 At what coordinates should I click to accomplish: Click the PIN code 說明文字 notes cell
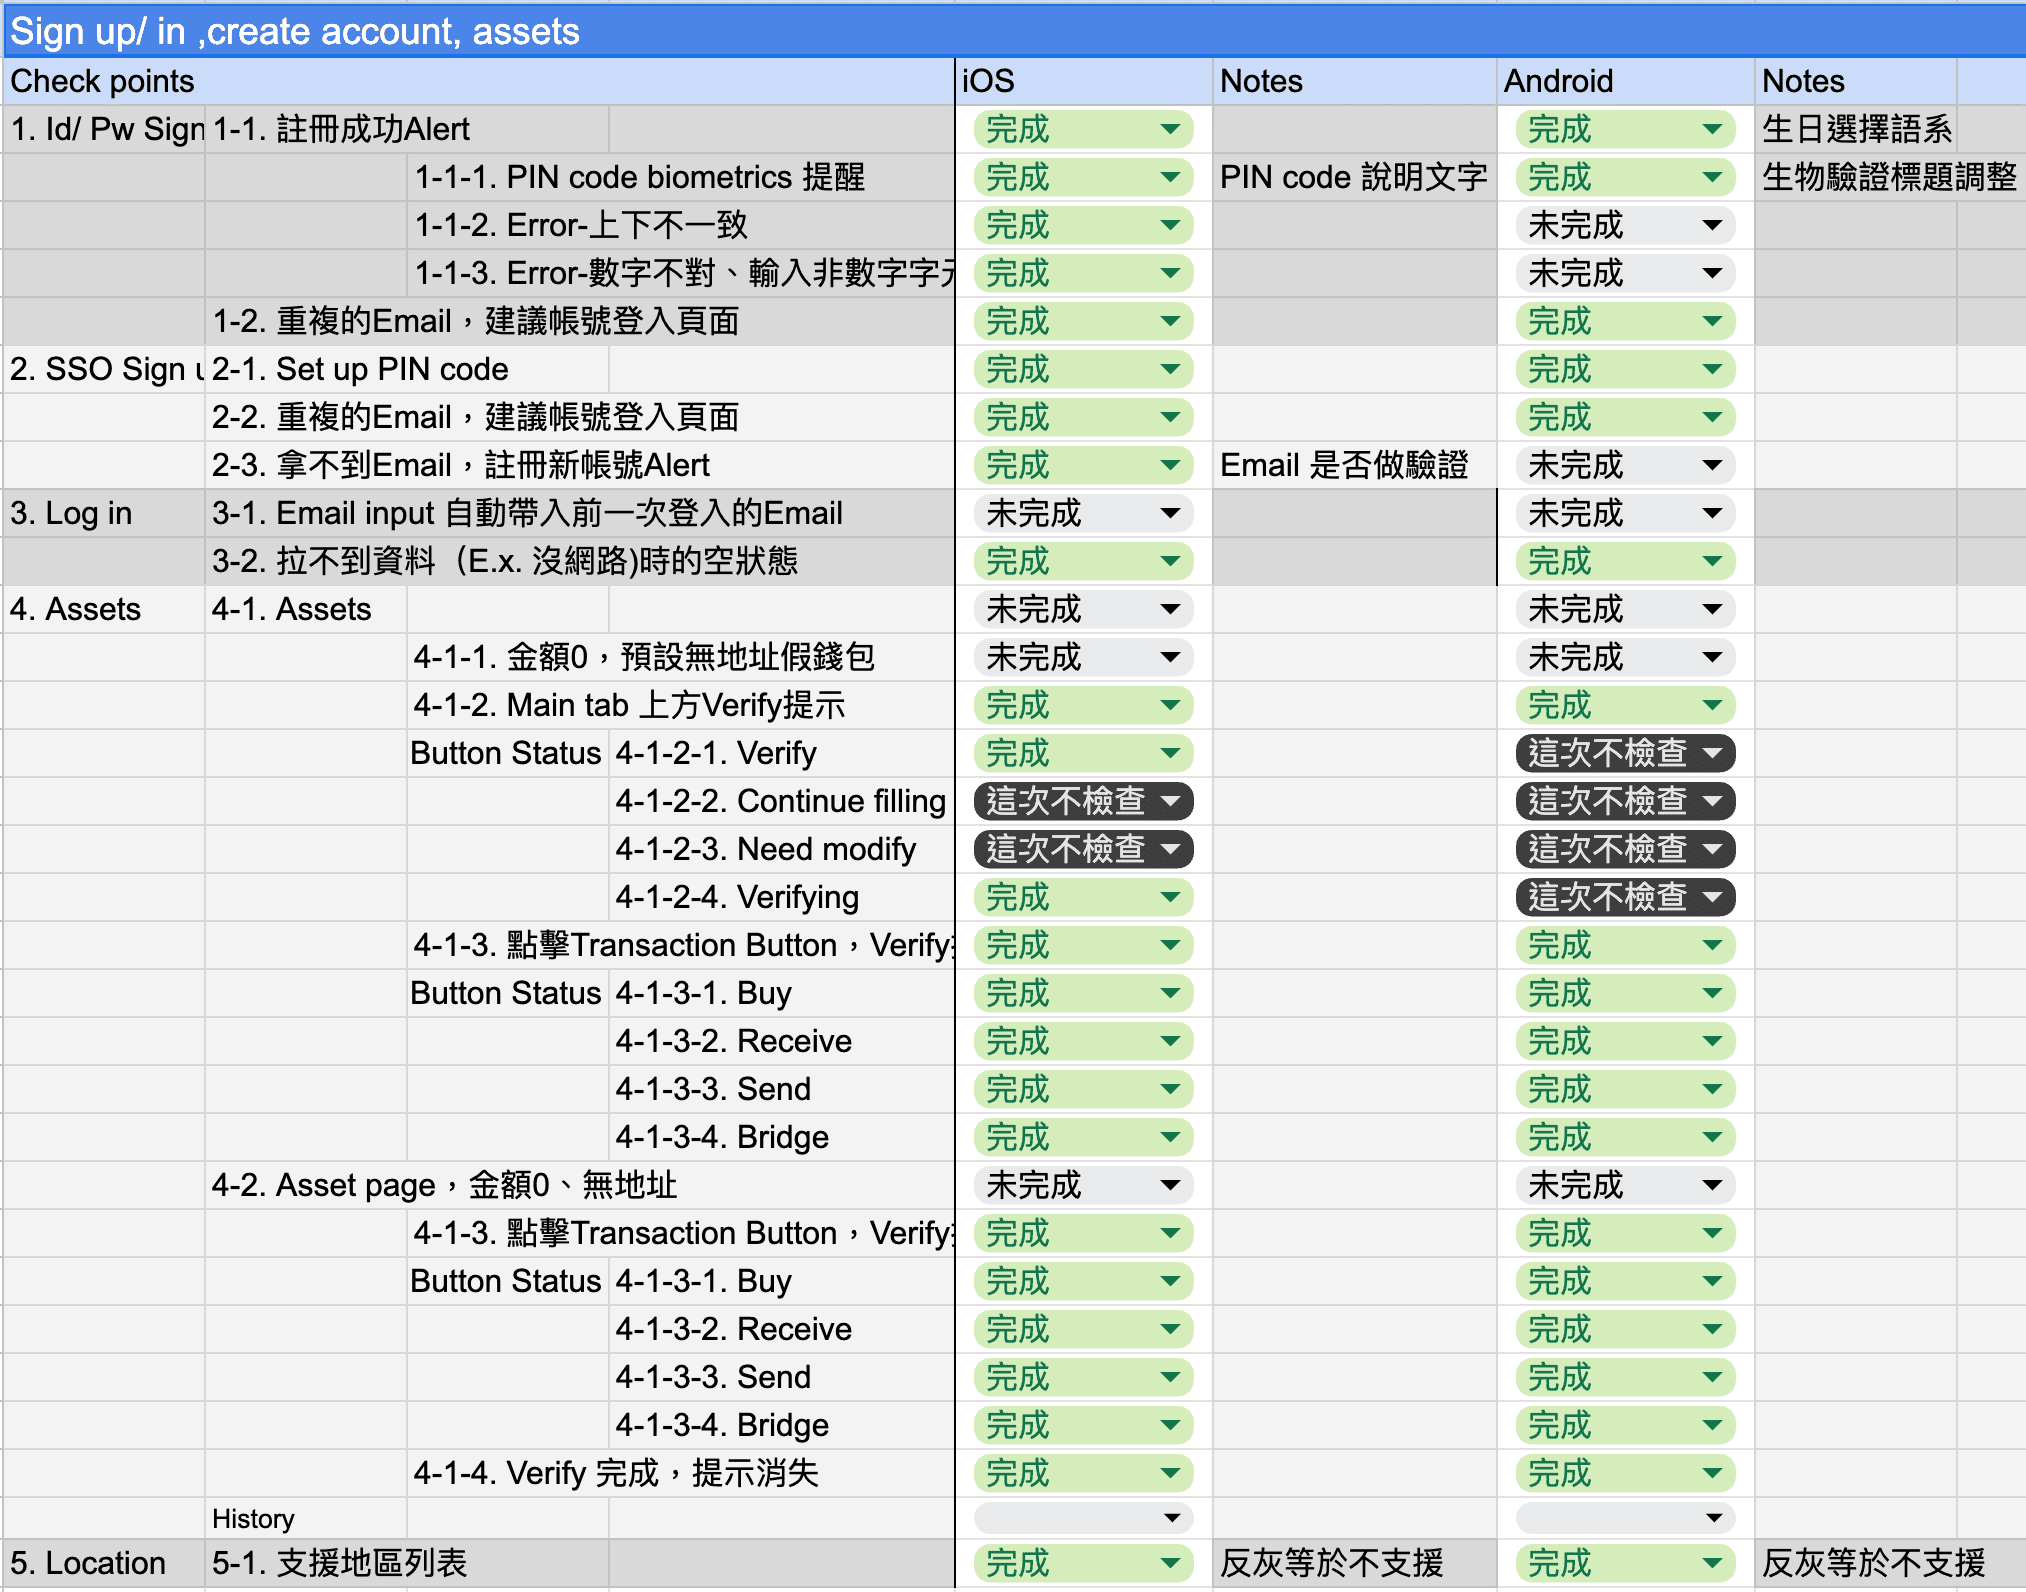click(x=1353, y=178)
